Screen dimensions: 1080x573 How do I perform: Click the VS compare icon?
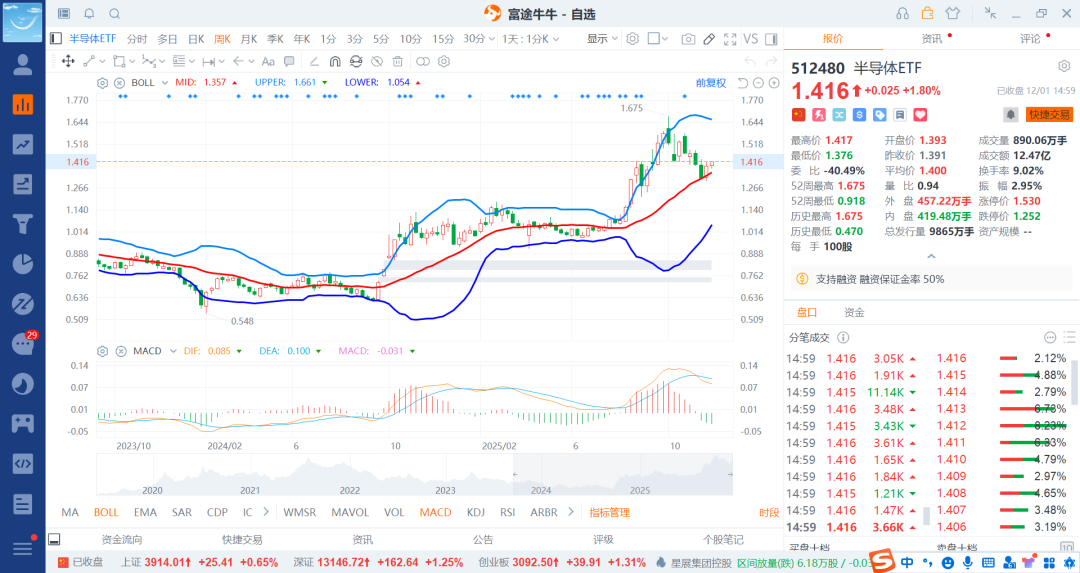point(751,39)
